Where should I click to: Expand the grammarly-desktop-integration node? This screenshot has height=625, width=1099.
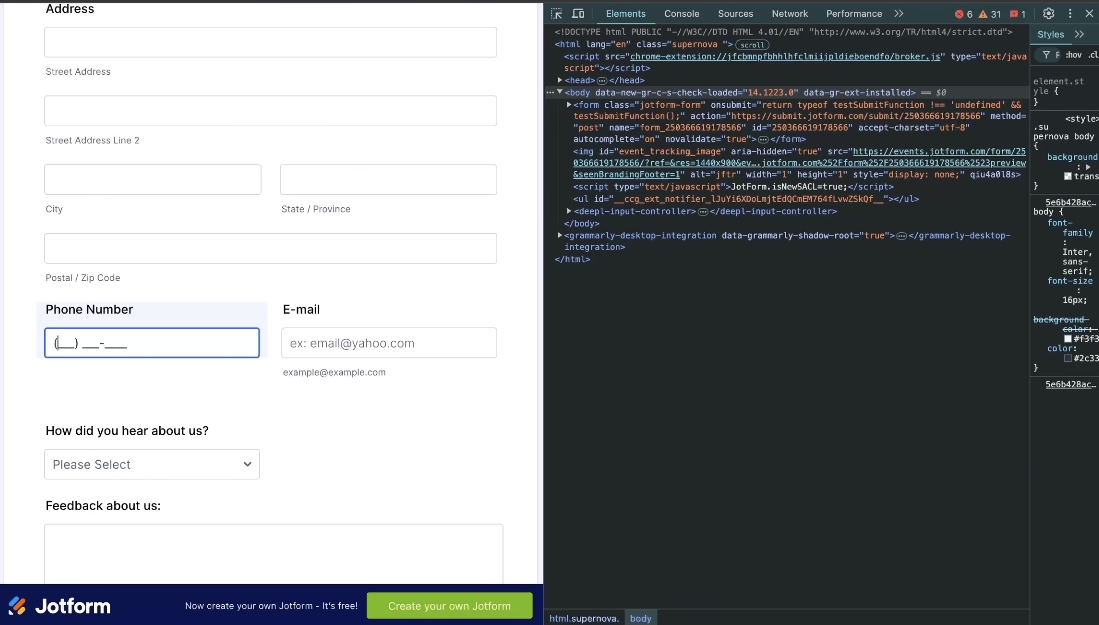pyautogui.click(x=559, y=235)
